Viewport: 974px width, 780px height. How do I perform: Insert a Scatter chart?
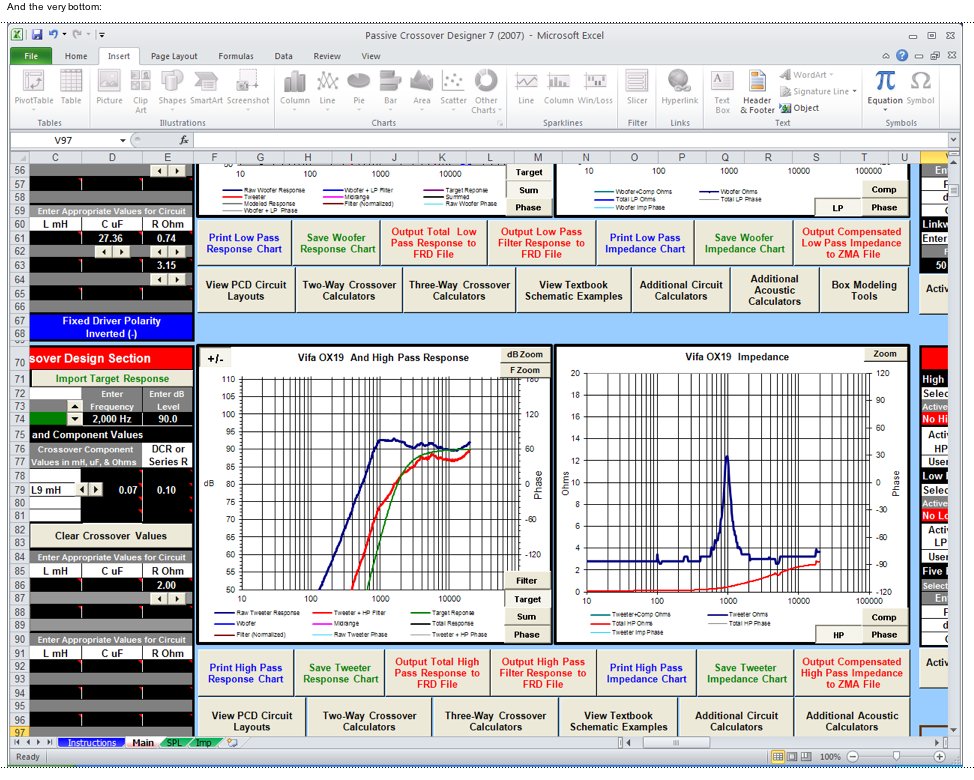pyautogui.click(x=453, y=90)
